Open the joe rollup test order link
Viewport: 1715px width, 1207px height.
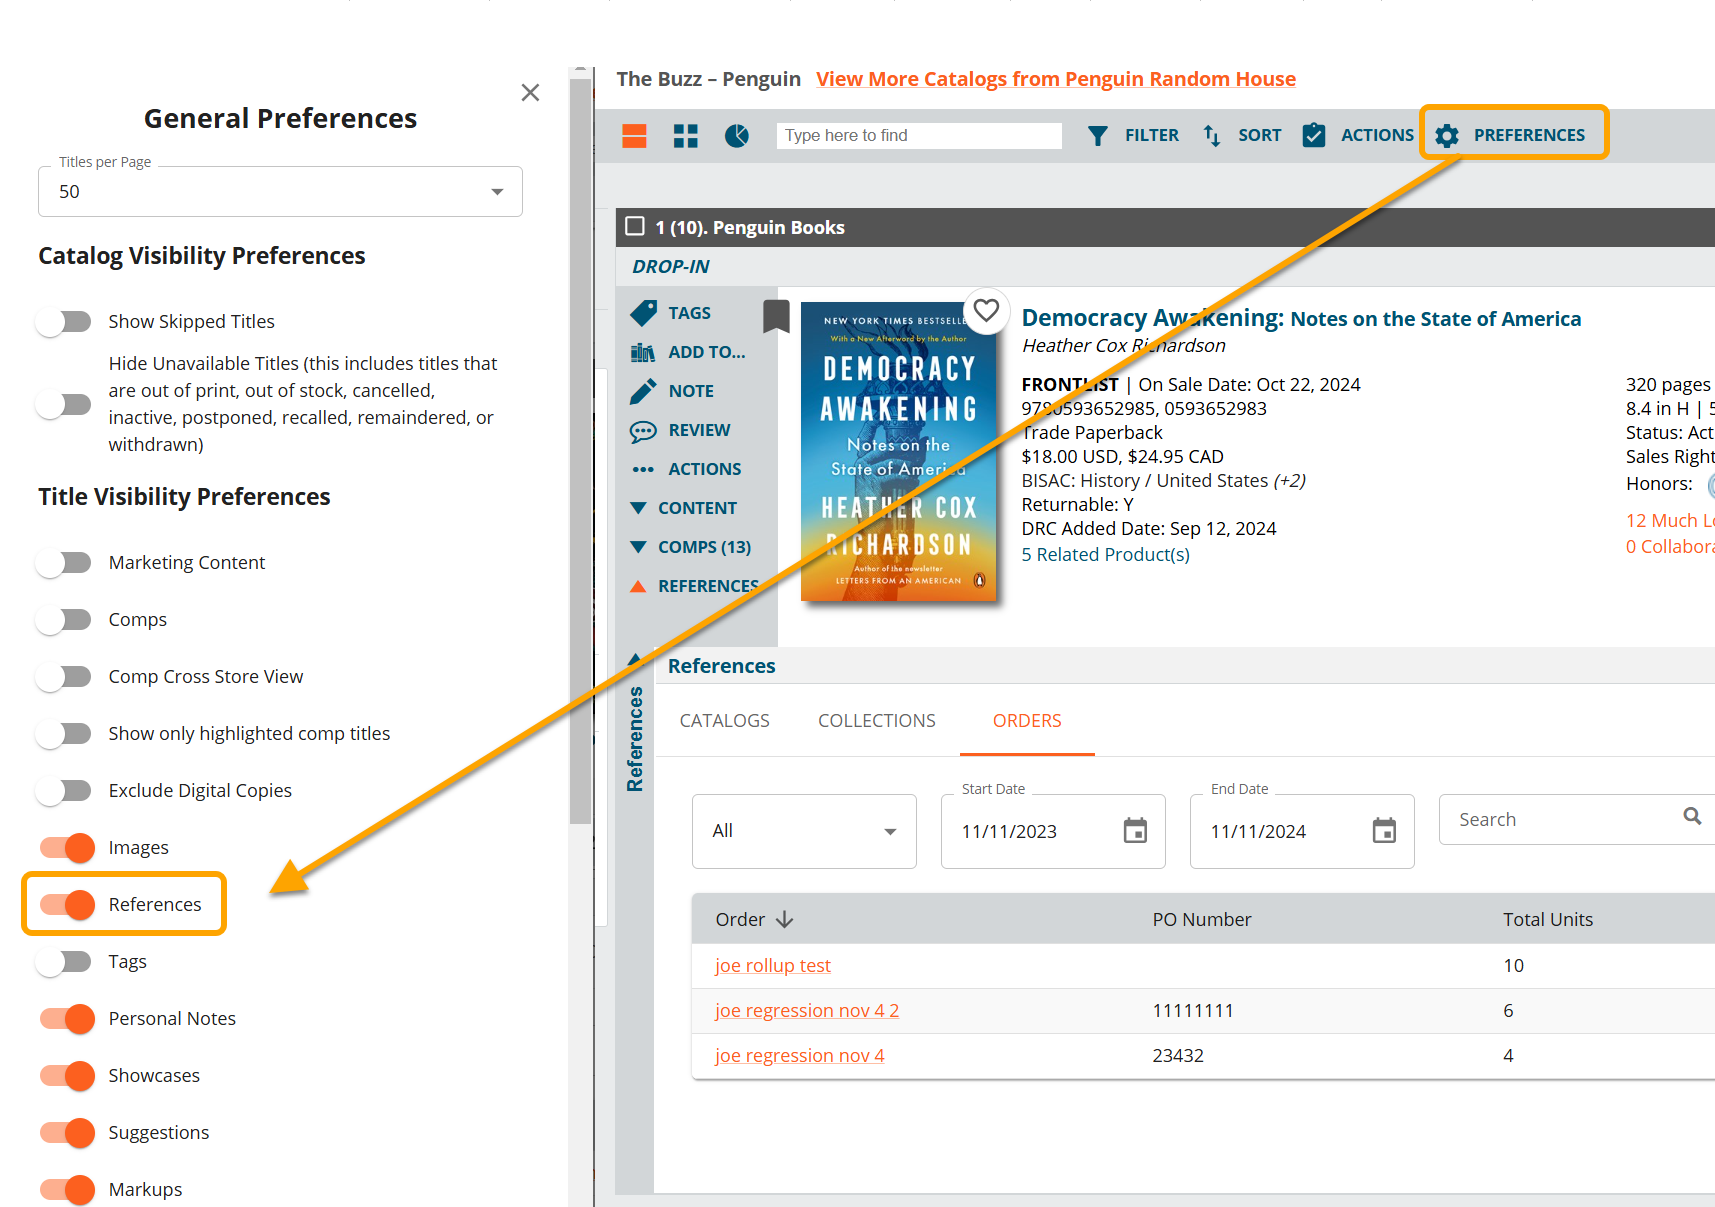coord(772,966)
